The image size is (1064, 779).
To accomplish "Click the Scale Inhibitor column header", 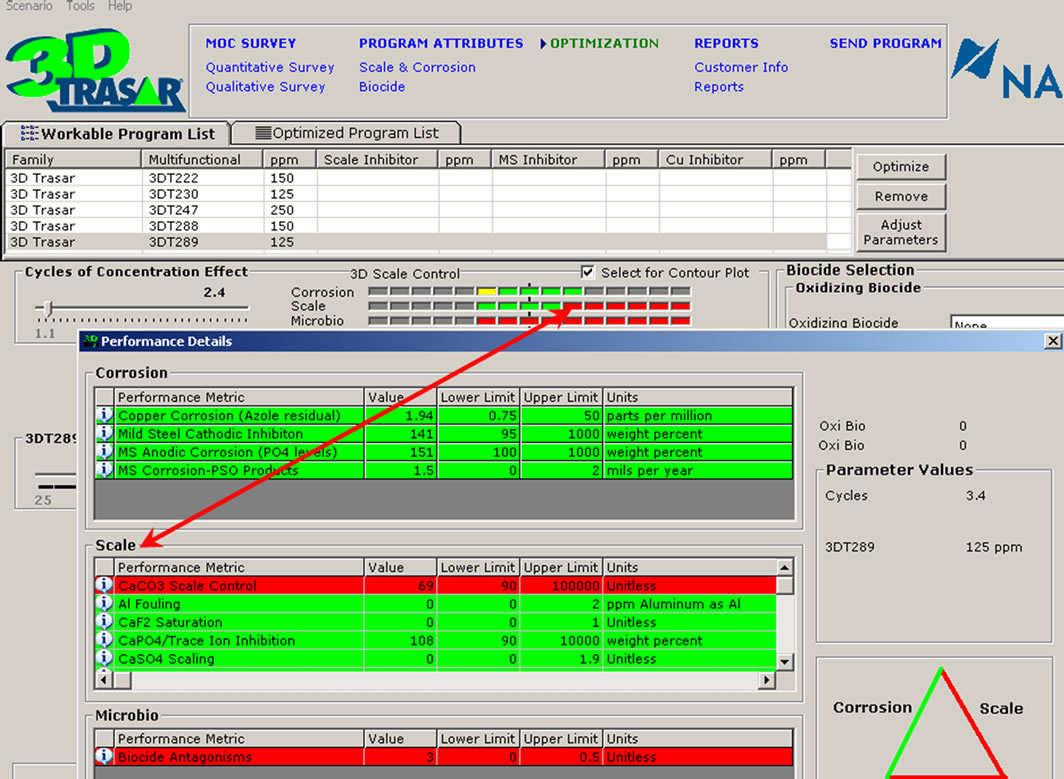I will point(377,159).
